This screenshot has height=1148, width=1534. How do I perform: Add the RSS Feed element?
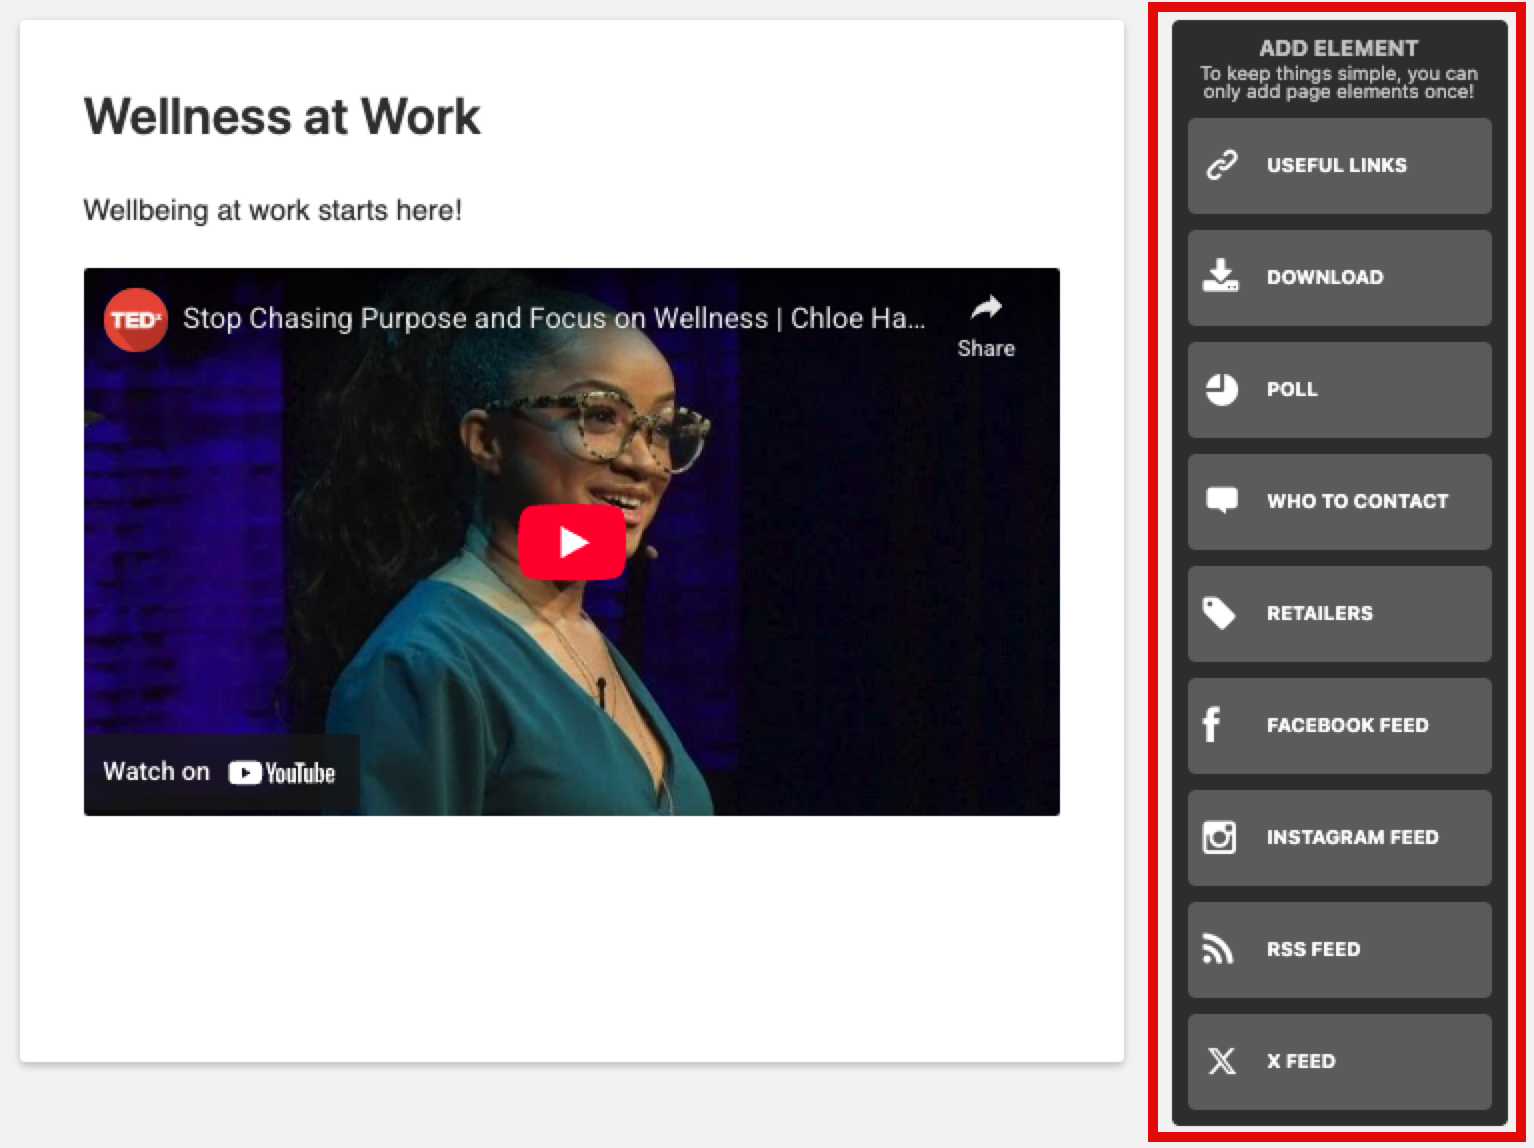[x=1339, y=949]
